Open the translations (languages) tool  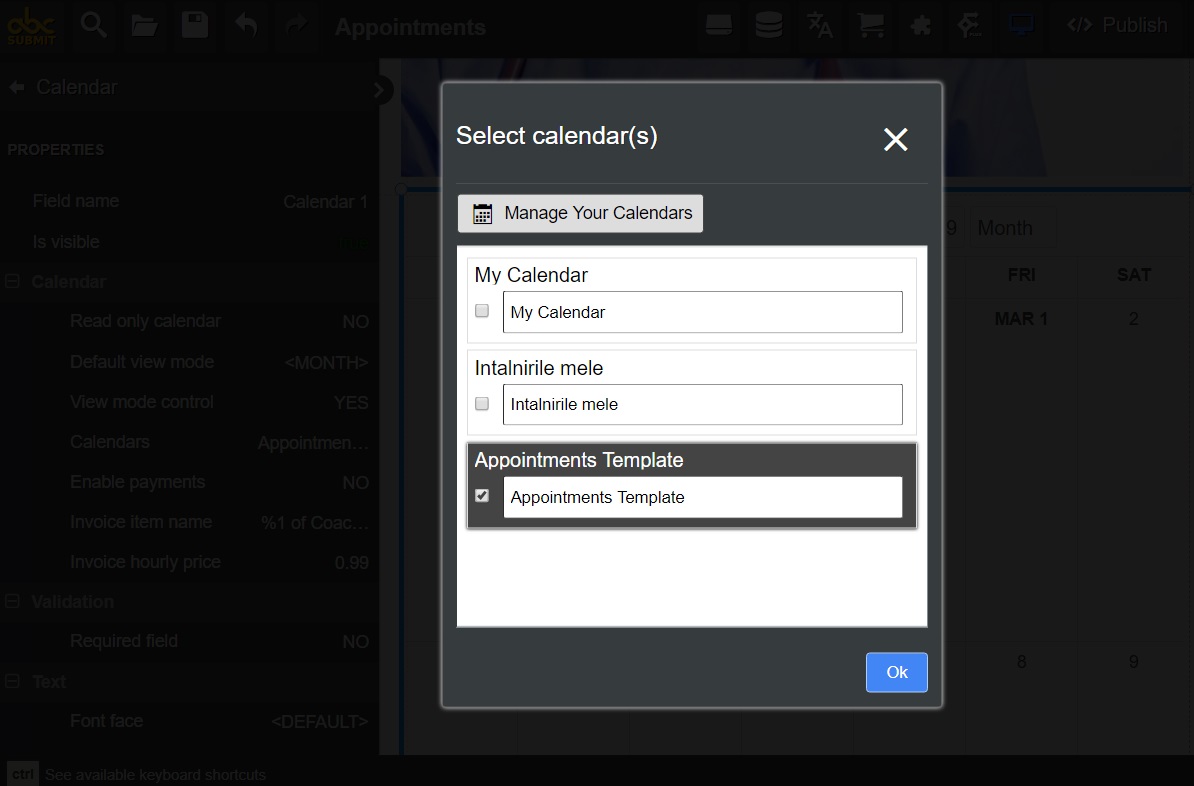pyautogui.click(x=820, y=27)
